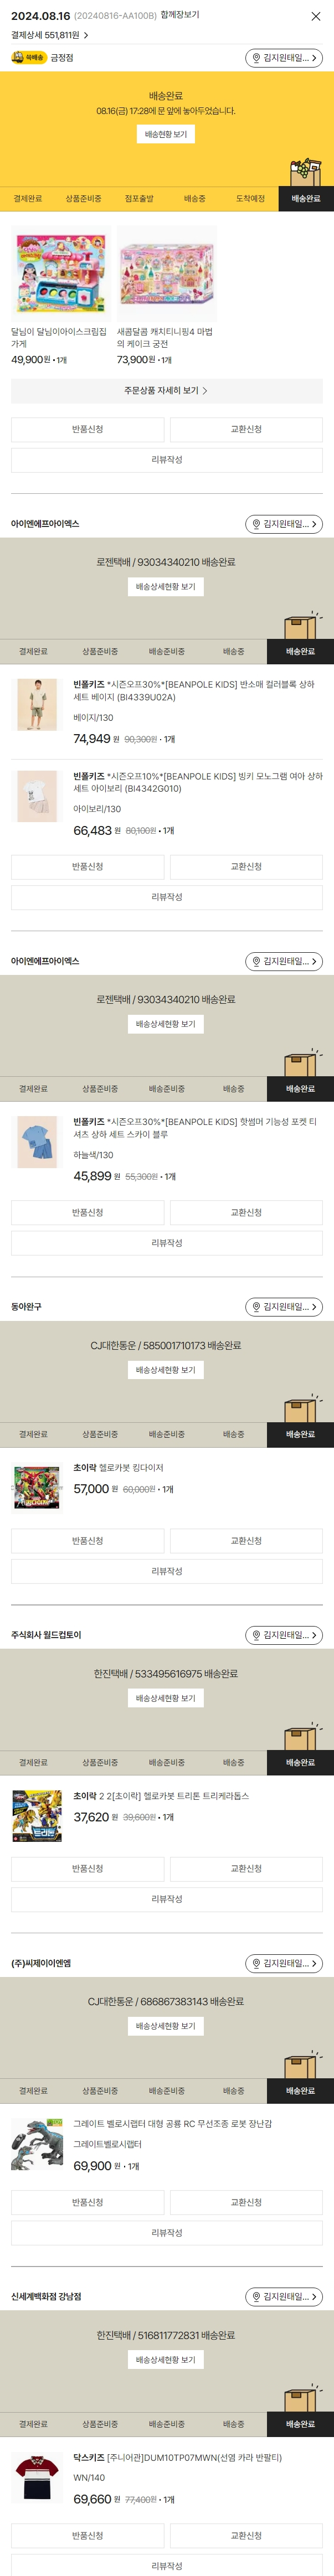
Task: Tap the location pin in 금정점 address button
Action: [256, 58]
